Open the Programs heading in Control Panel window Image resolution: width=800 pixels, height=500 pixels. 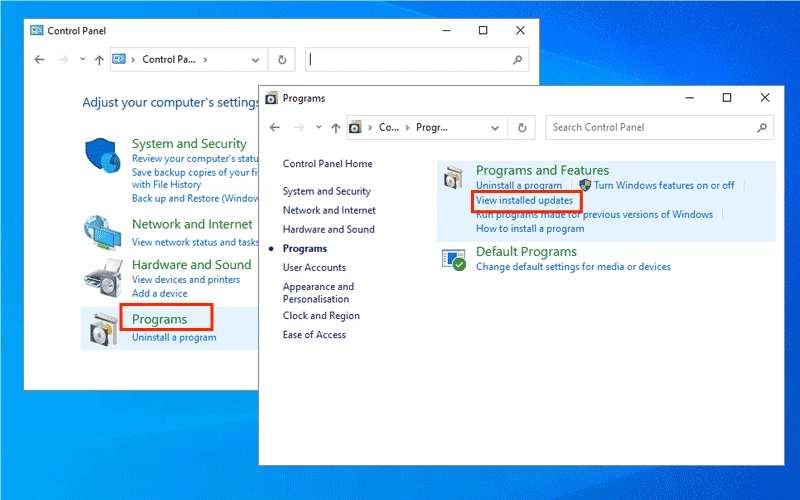tap(159, 319)
